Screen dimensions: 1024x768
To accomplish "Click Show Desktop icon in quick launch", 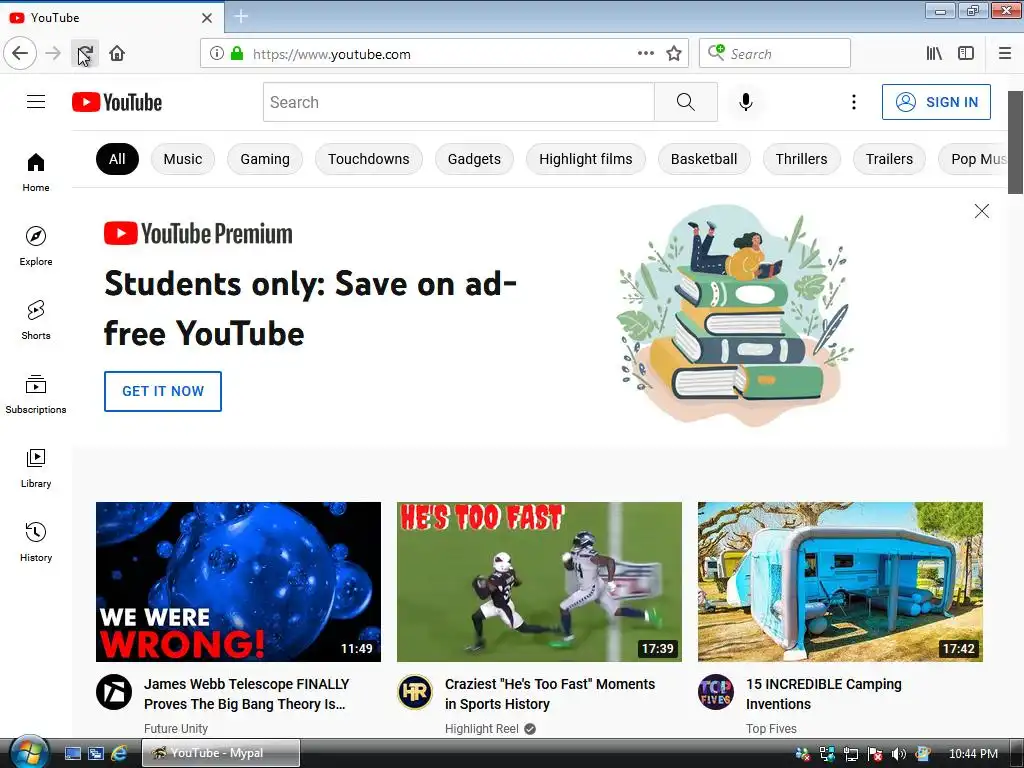I will (72, 753).
